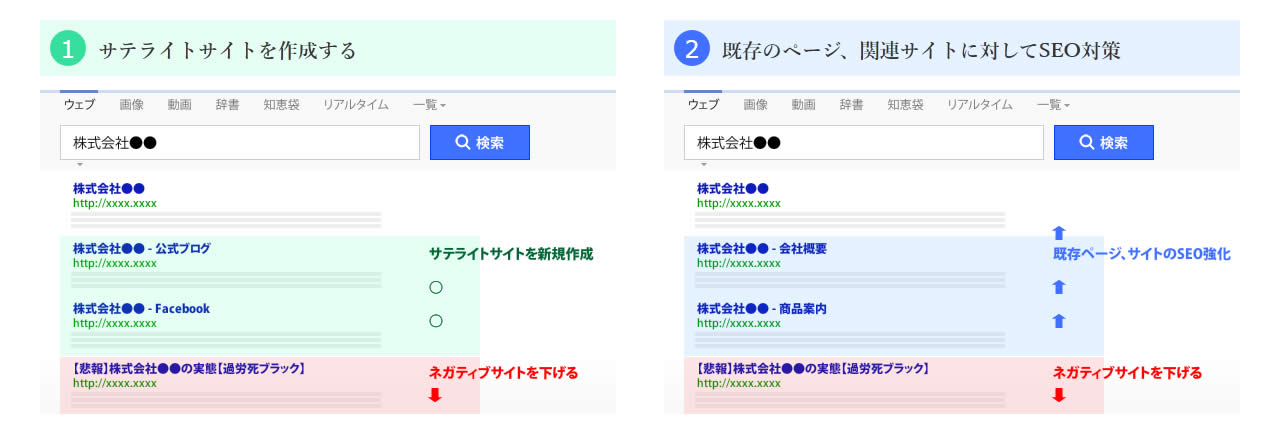Click the red down arrow in the satellite site panel
Viewport: 1280px width, 435px height.
[435, 395]
